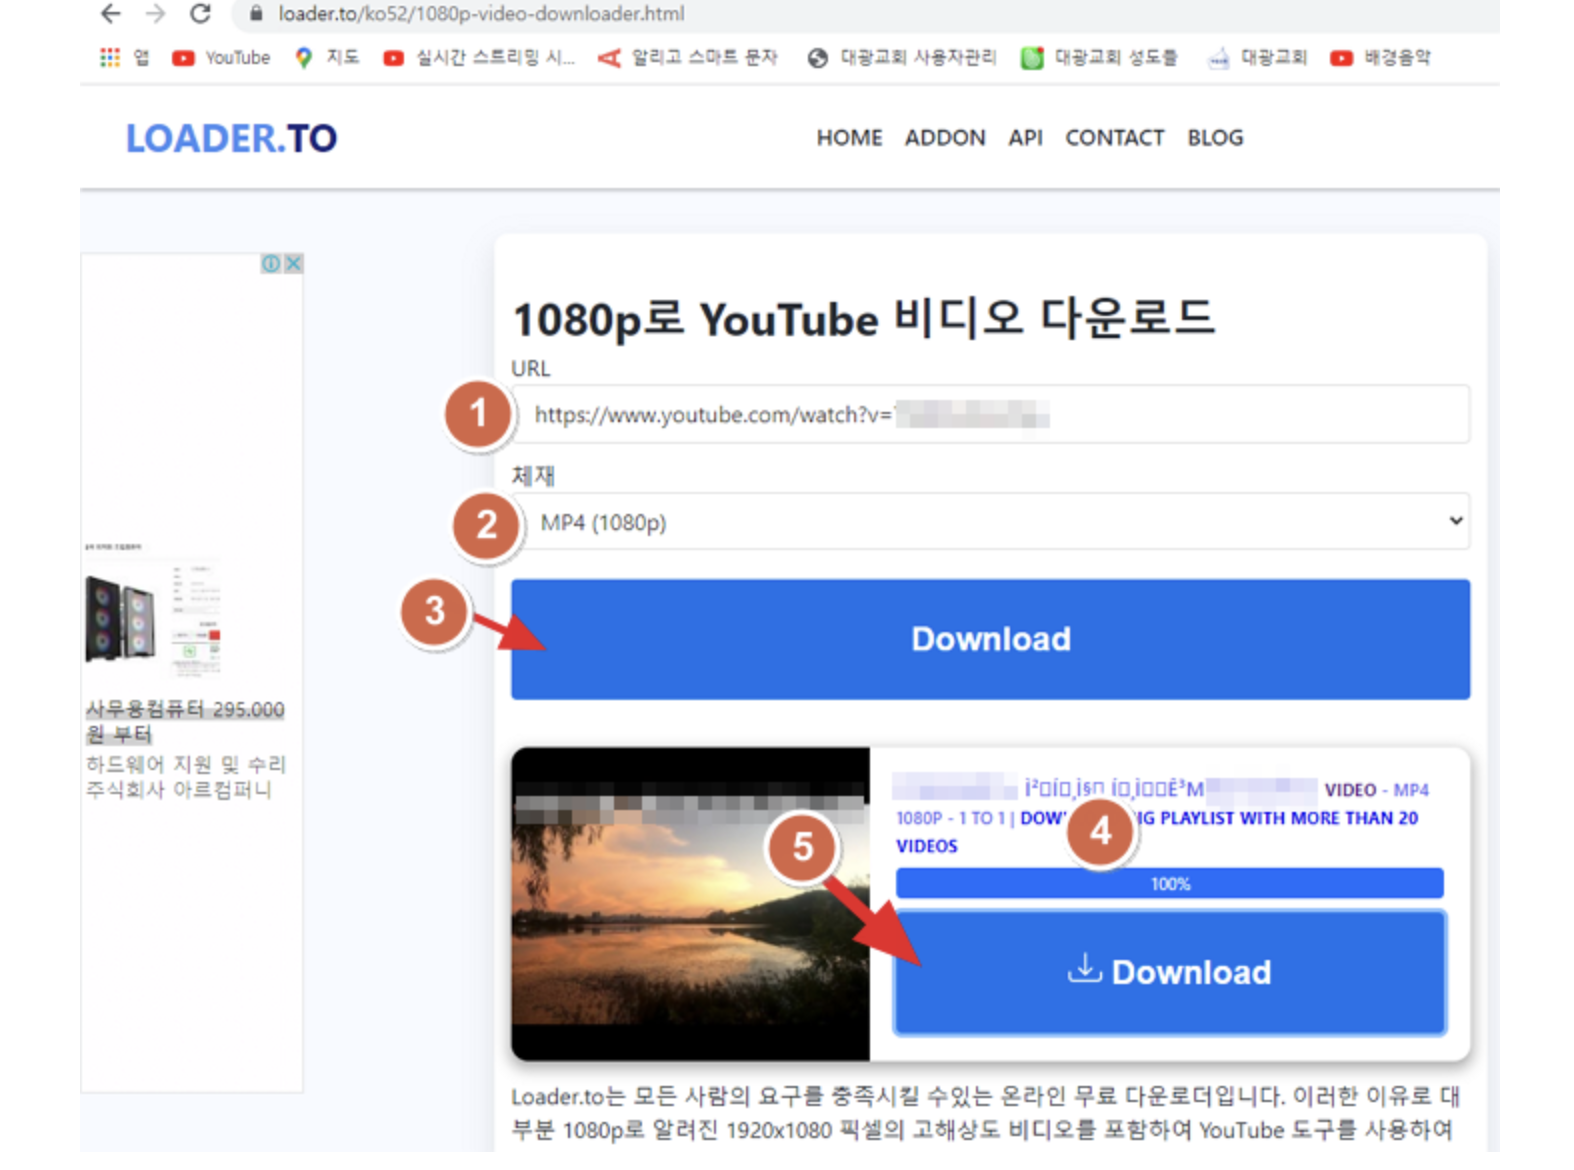Click the 100% progress bar
This screenshot has height=1170, width=1574.
coord(1170,883)
